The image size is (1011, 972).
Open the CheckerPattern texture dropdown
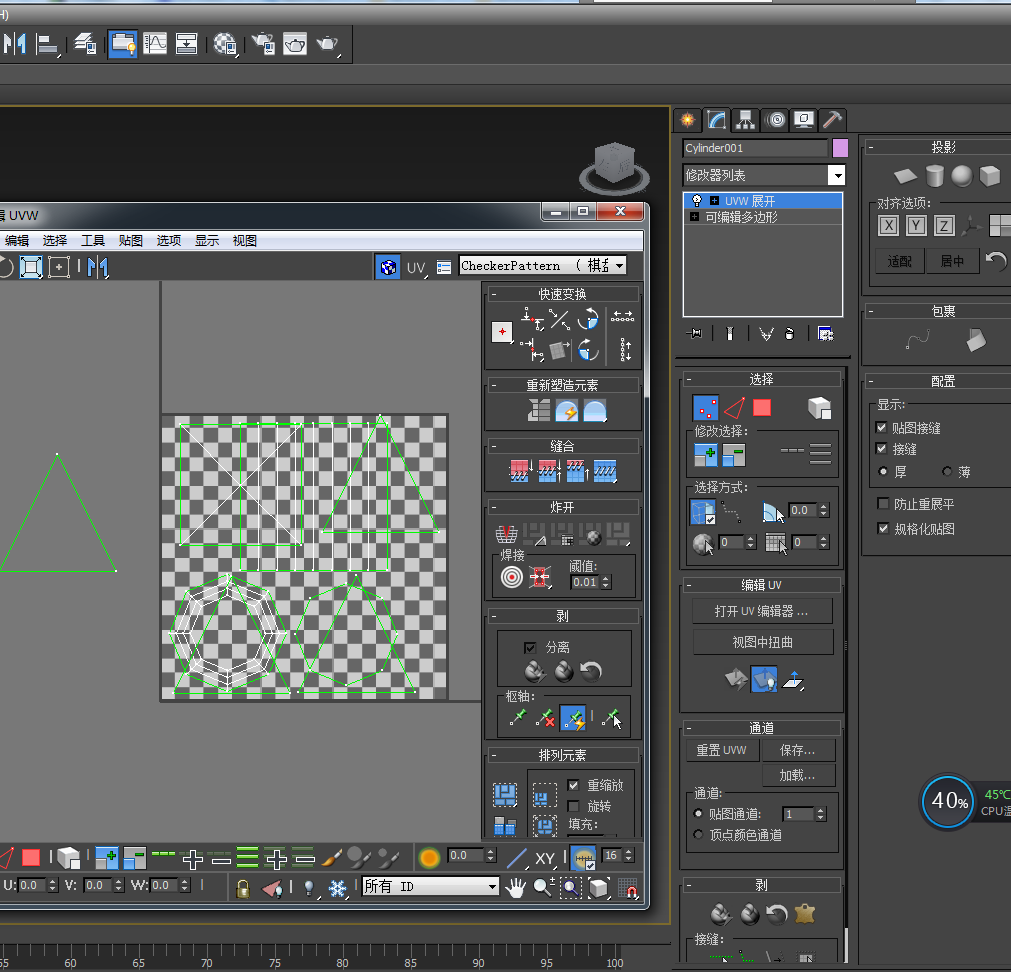click(620, 266)
